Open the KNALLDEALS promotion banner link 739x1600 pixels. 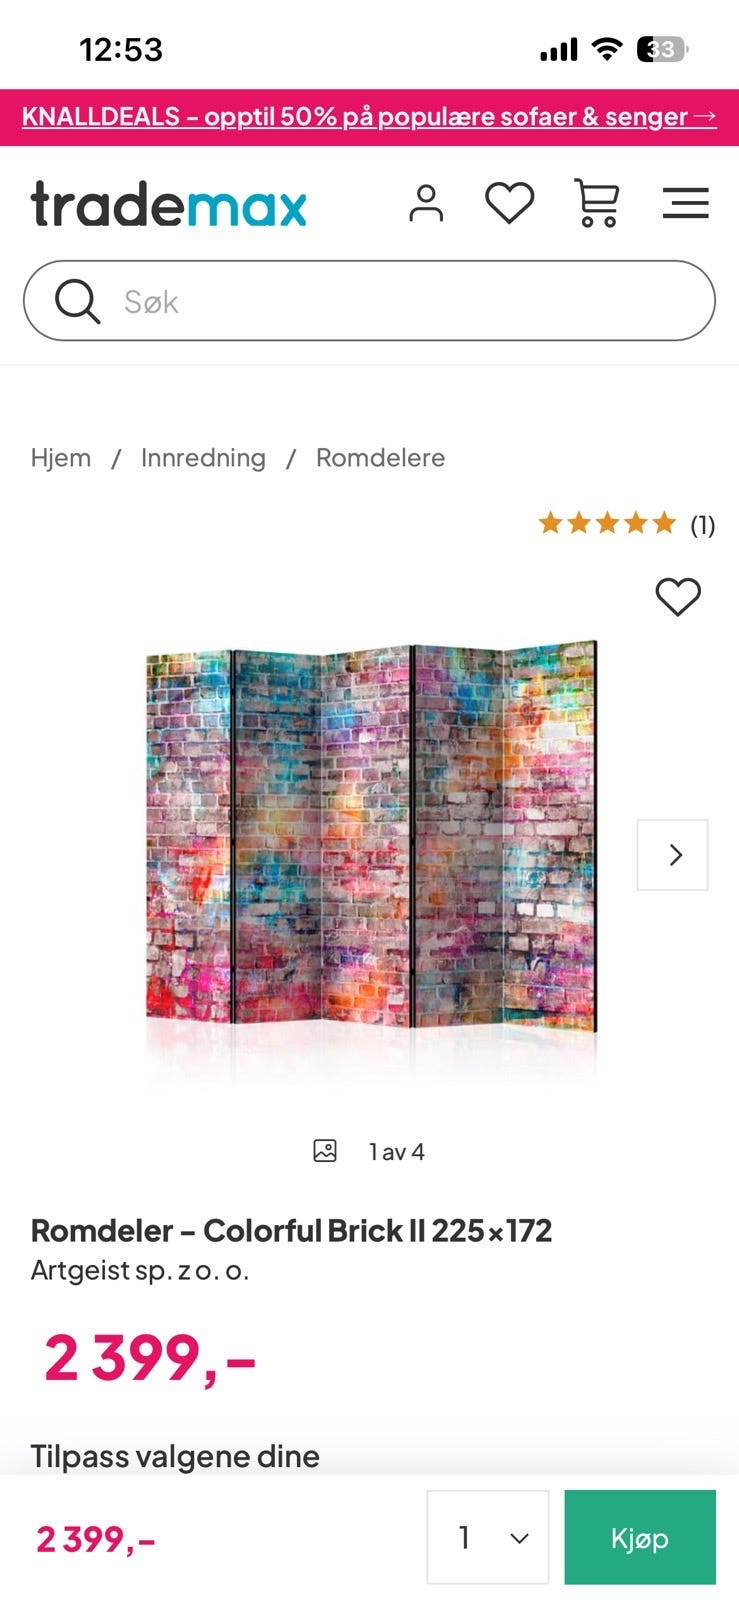[x=369, y=117]
